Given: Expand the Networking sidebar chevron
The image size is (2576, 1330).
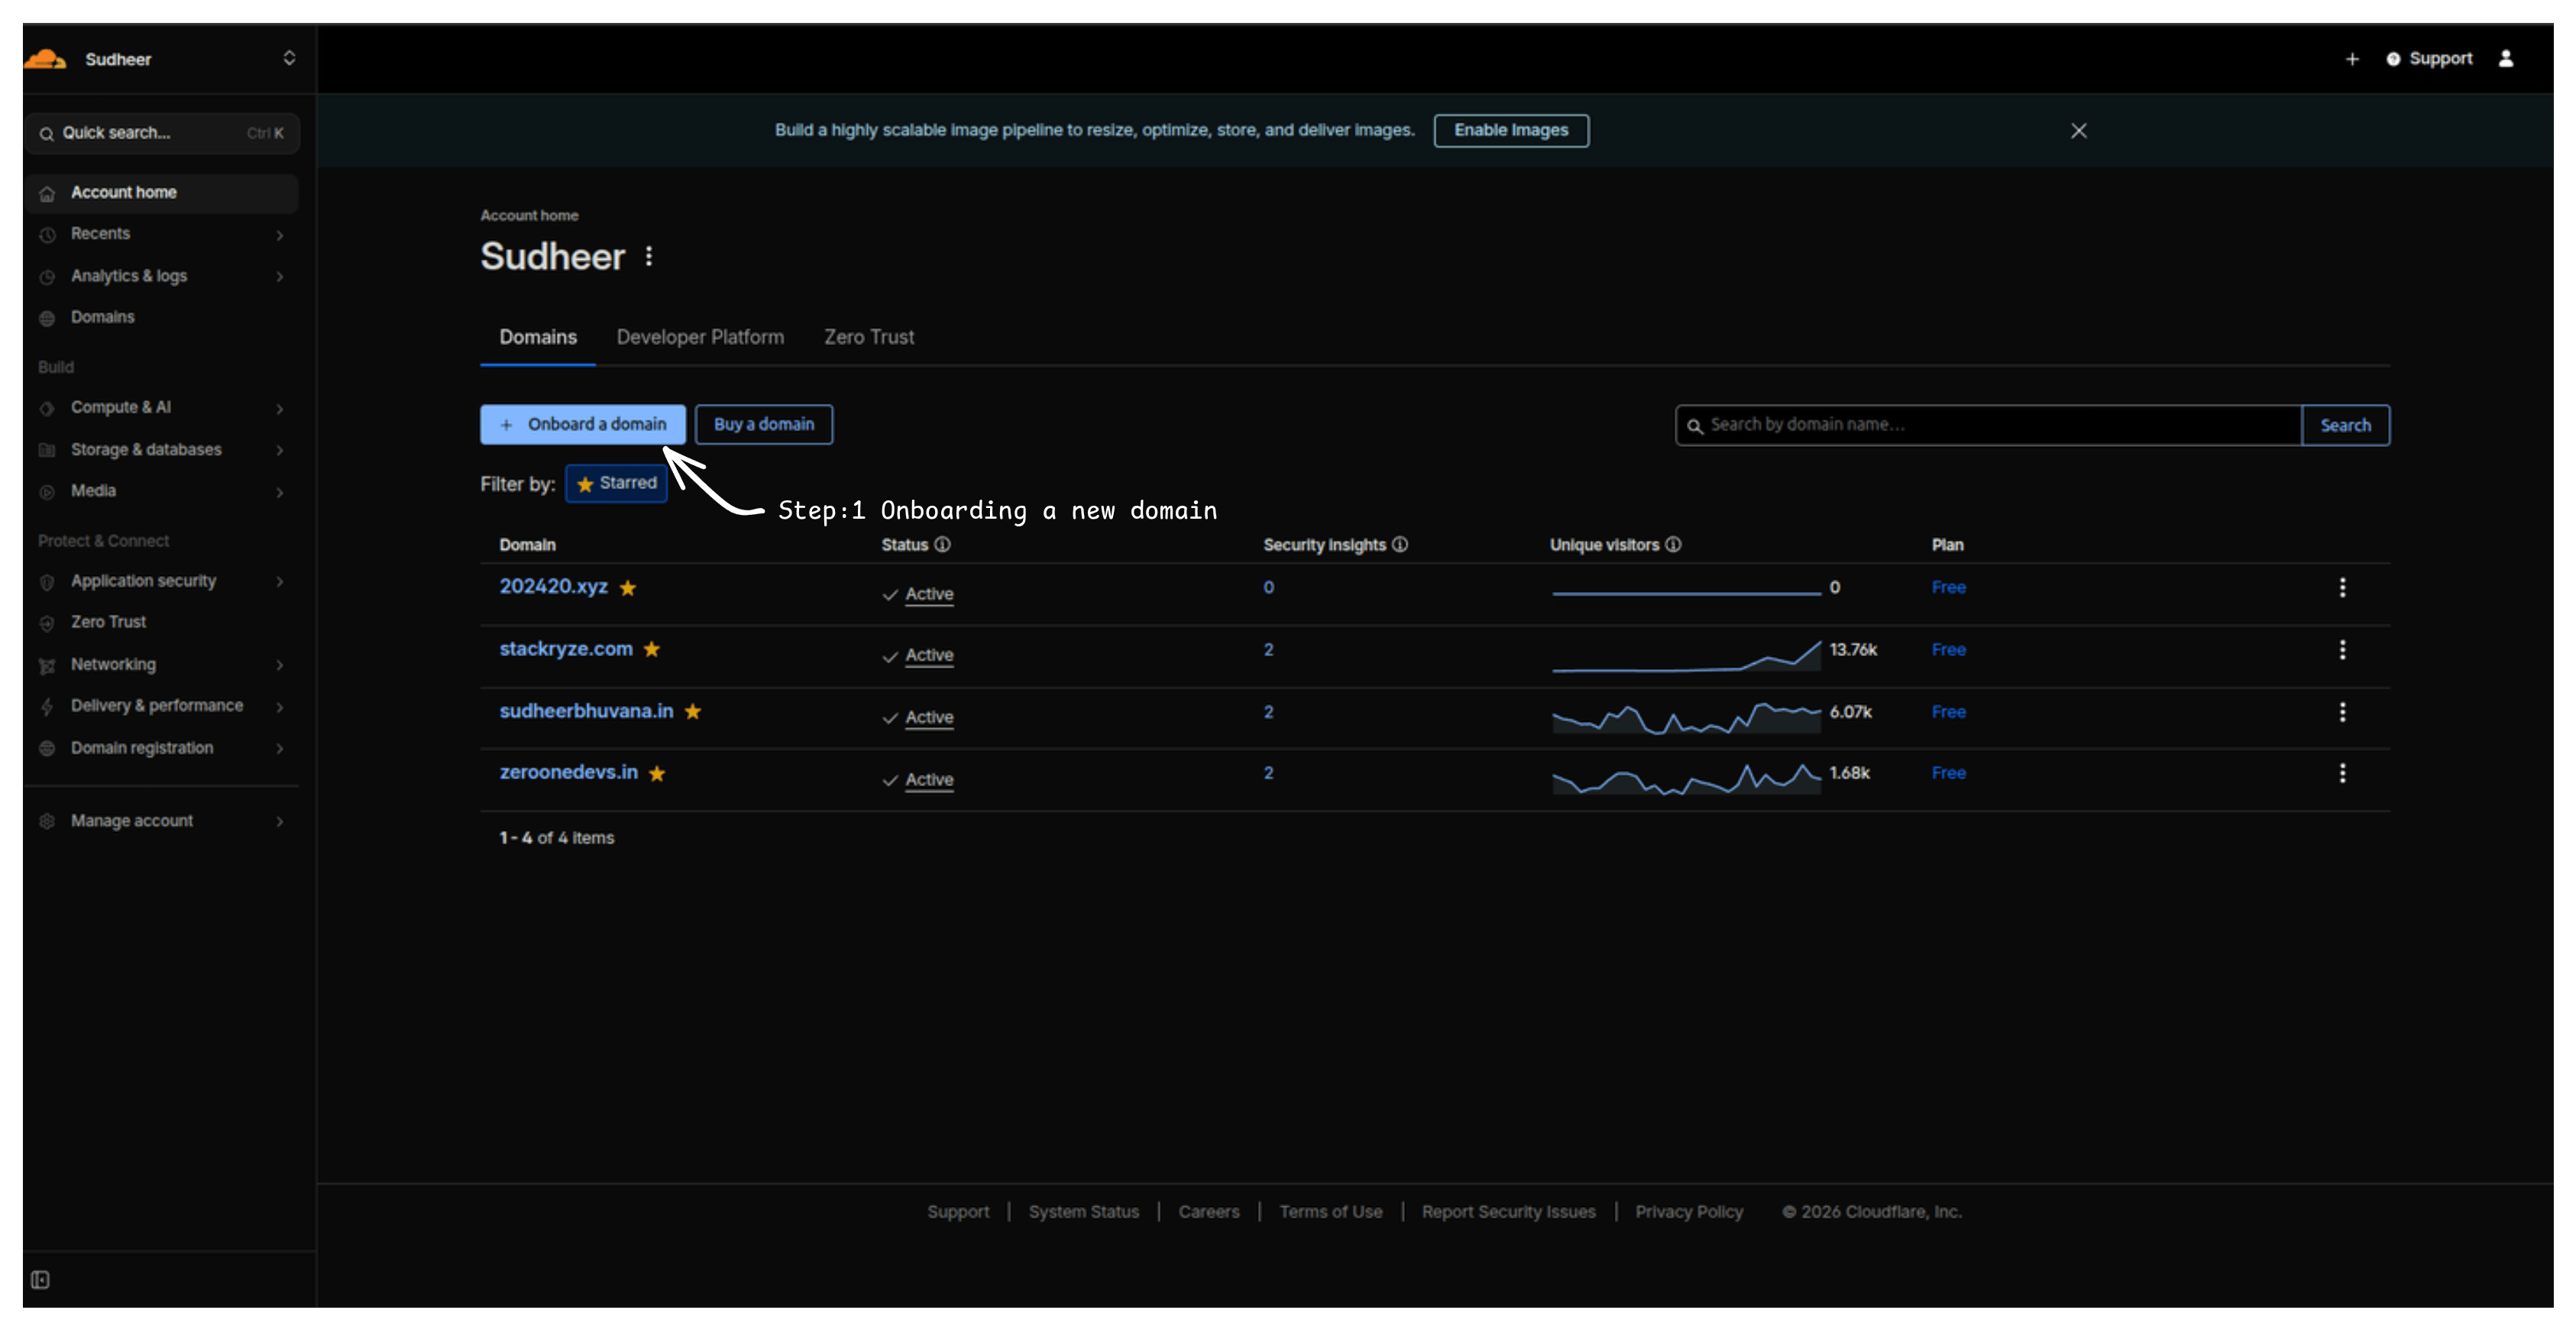Looking at the screenshot, I should point(280,666).
